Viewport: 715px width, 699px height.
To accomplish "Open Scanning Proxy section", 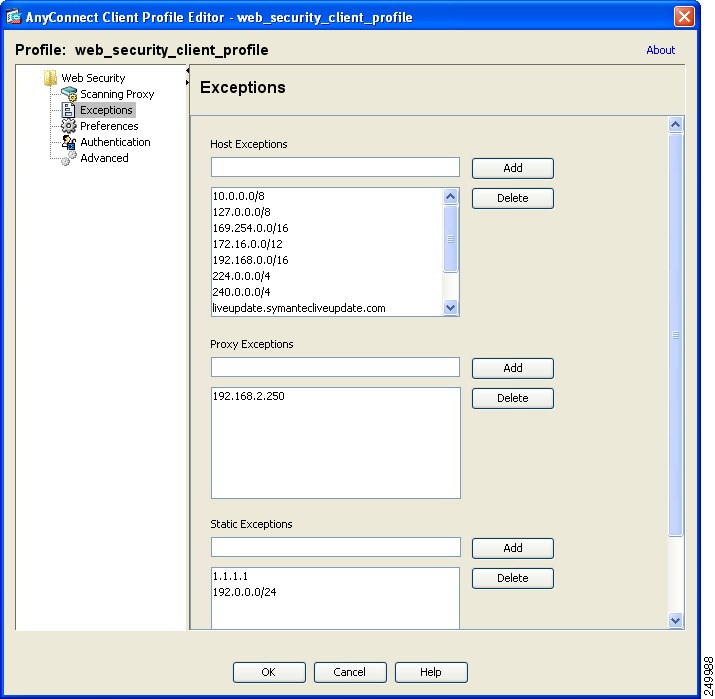I will 117,94.
